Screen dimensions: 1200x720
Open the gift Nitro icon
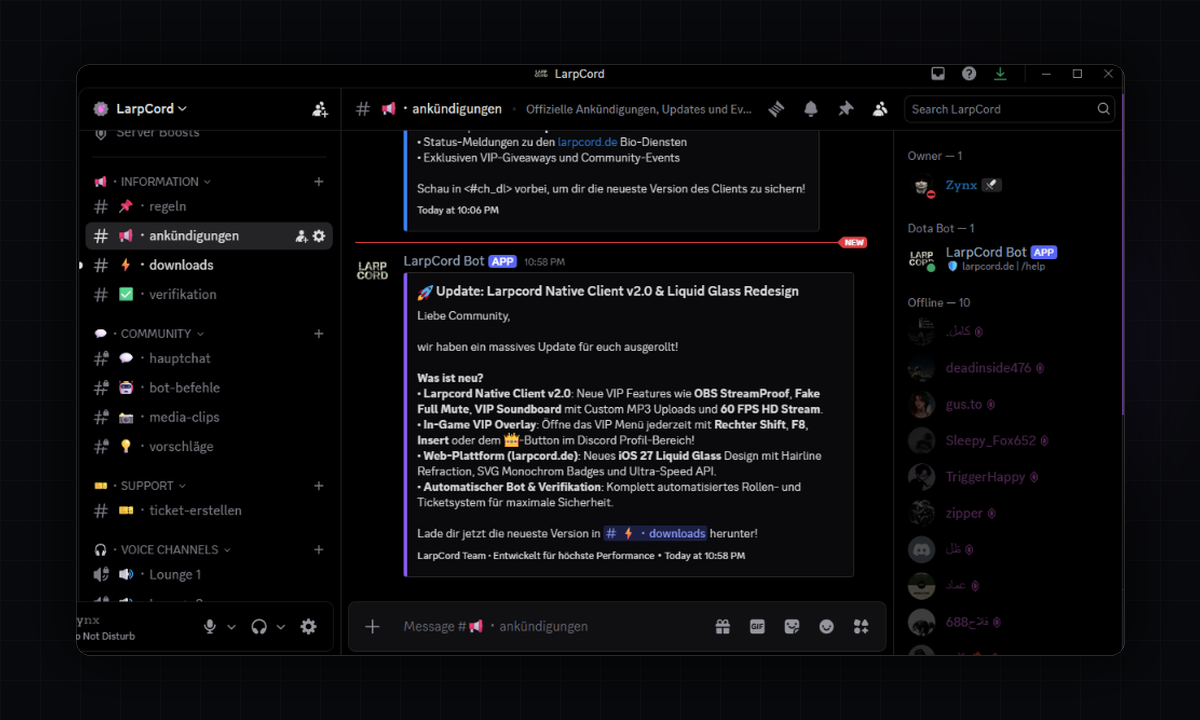pos(722,626)
